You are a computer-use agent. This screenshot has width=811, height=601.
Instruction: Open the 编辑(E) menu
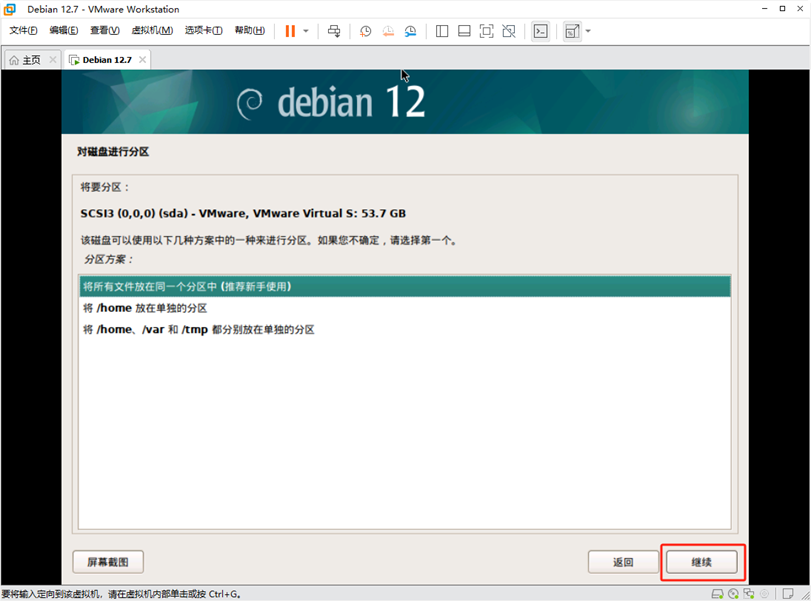(x=64, y=31)
